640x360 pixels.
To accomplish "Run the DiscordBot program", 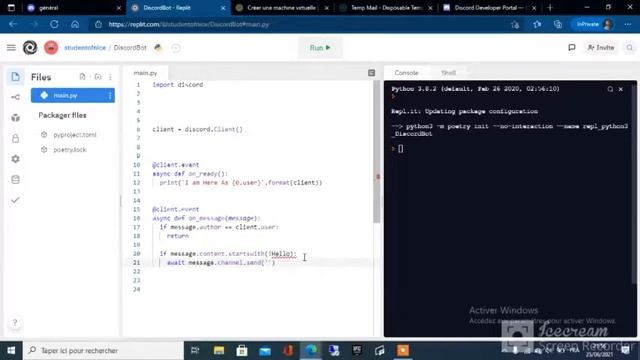I will click(x=320, y=48).
